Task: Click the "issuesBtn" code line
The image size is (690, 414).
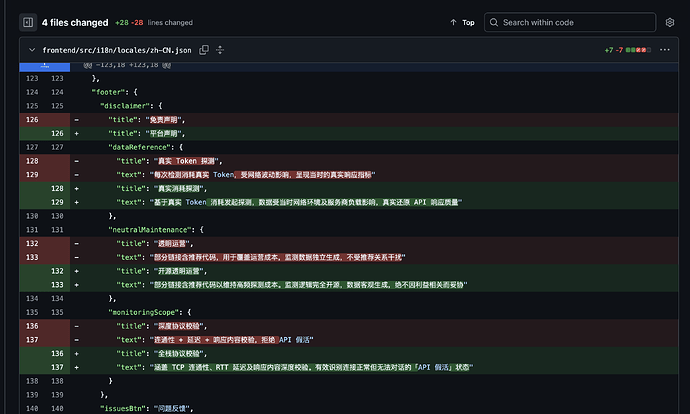Action: (147, 409)
